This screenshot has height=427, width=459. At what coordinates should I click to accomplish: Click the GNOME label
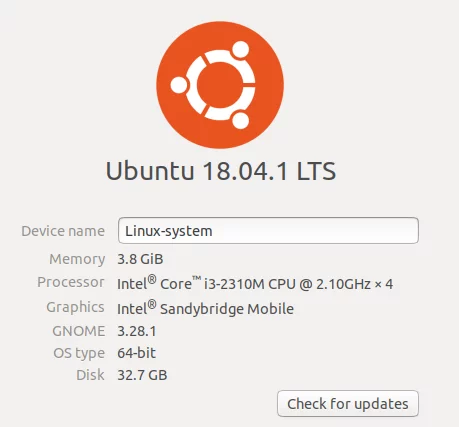79,331
